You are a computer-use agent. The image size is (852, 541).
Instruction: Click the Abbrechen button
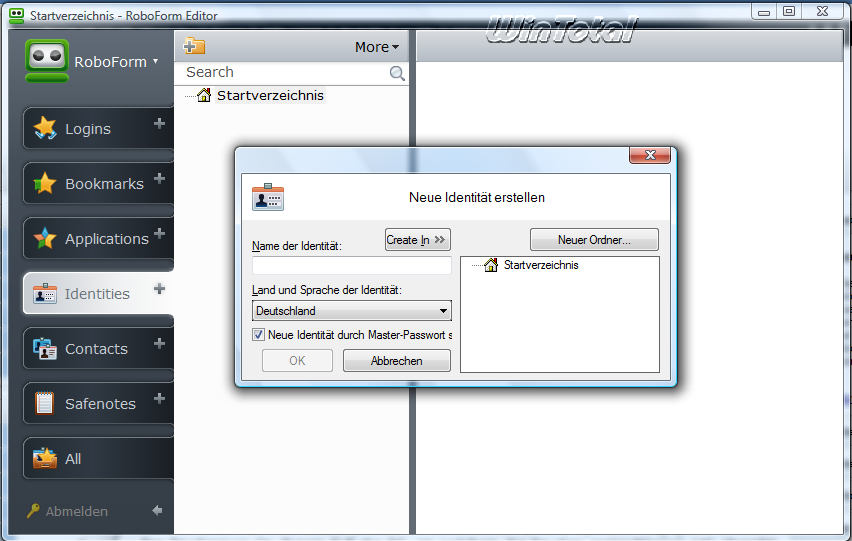tap(397, 361)
